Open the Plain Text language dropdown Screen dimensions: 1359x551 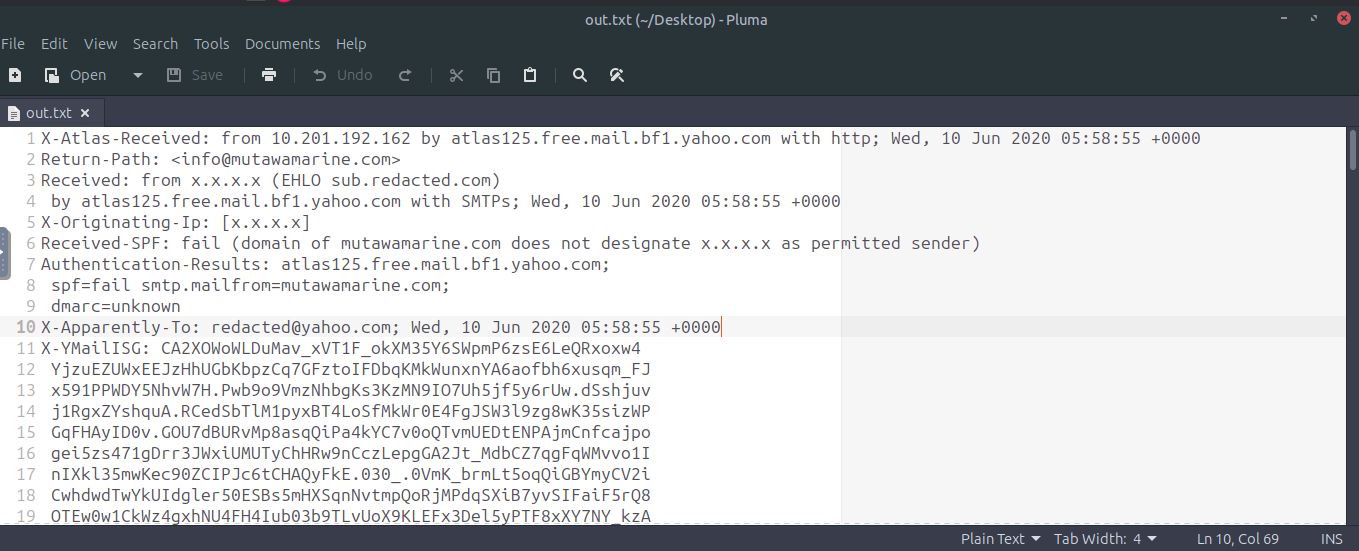[1000, 539]
